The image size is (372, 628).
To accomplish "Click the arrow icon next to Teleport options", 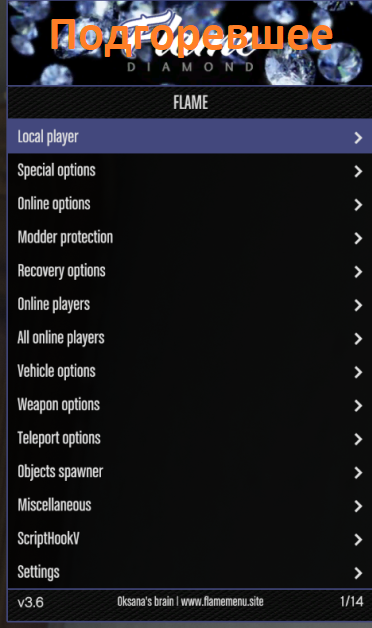I will [358, 439].
